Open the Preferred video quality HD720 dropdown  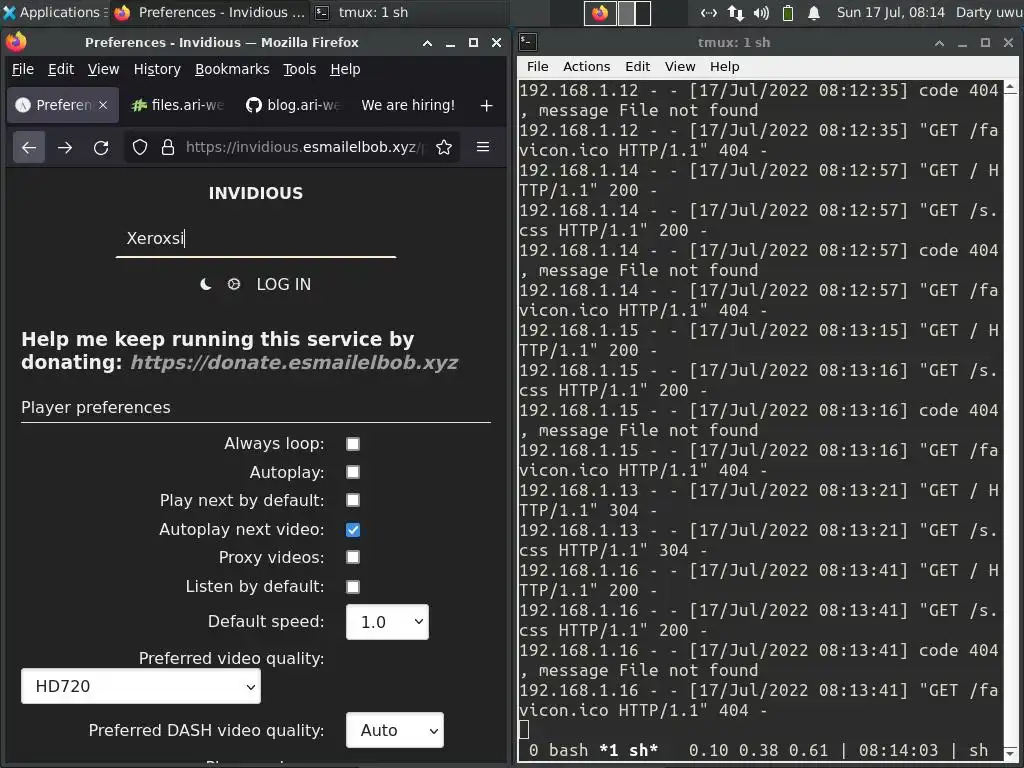pos(140,686)
